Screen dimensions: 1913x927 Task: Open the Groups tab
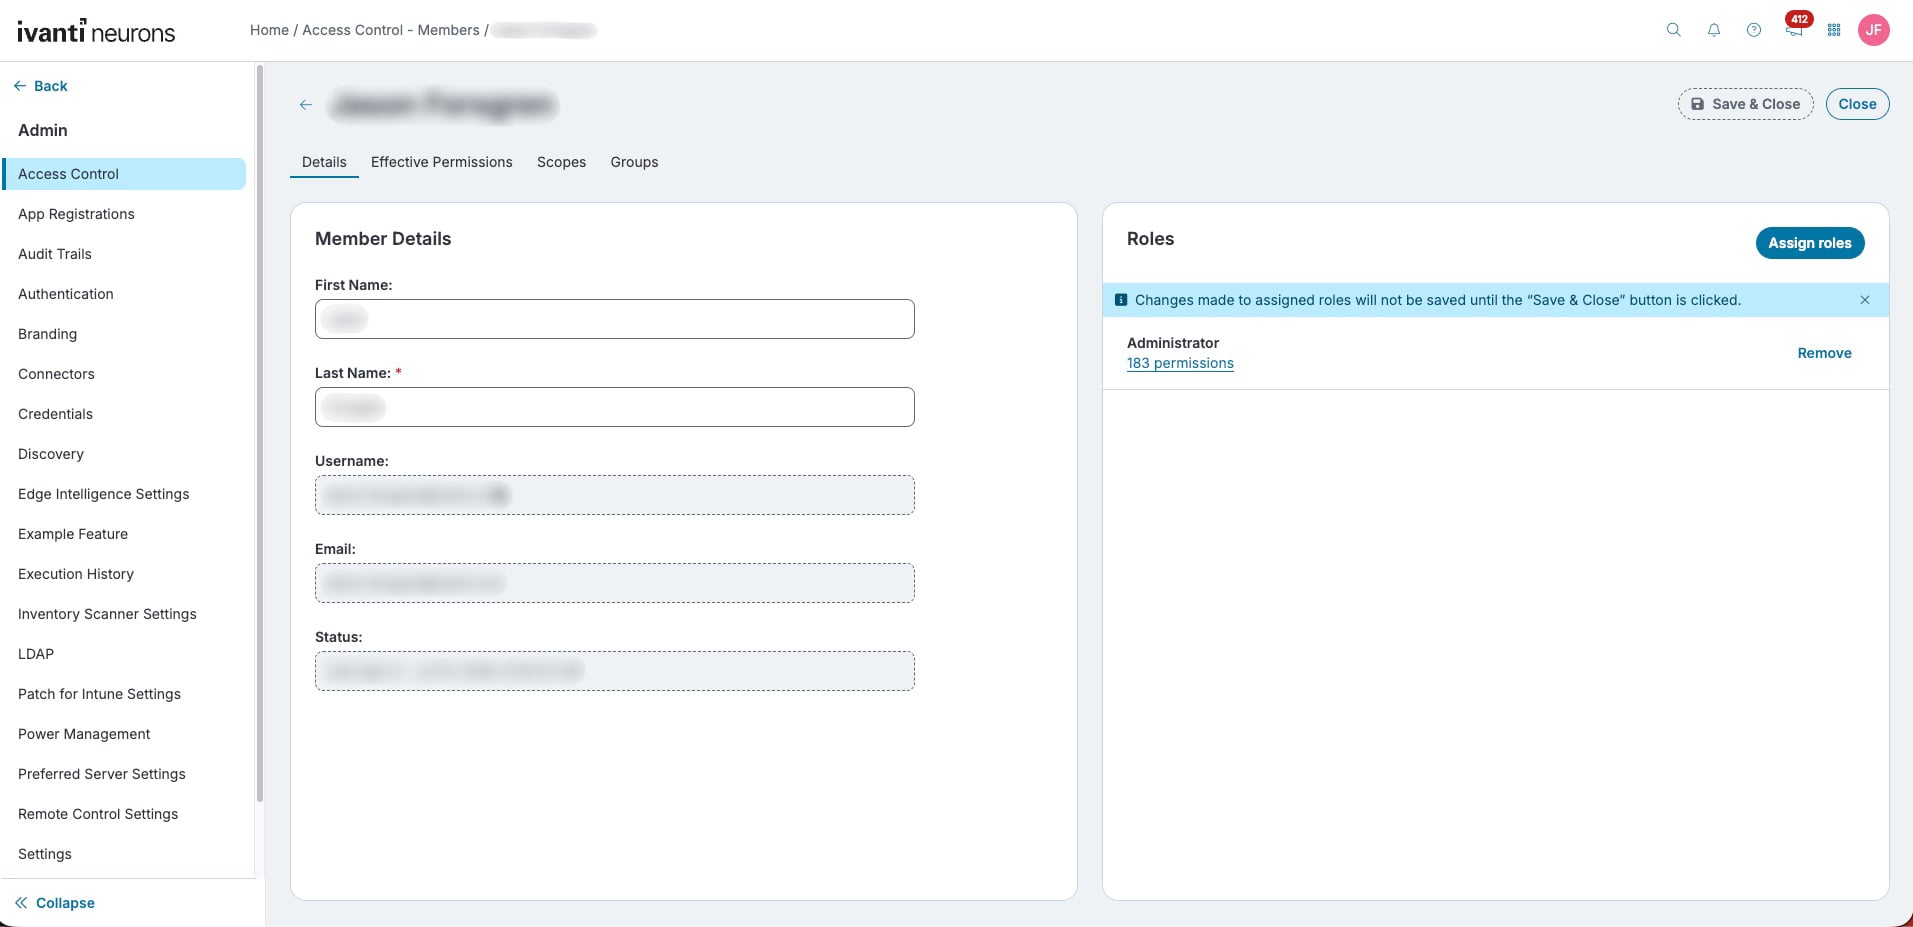tap(634, 162)
